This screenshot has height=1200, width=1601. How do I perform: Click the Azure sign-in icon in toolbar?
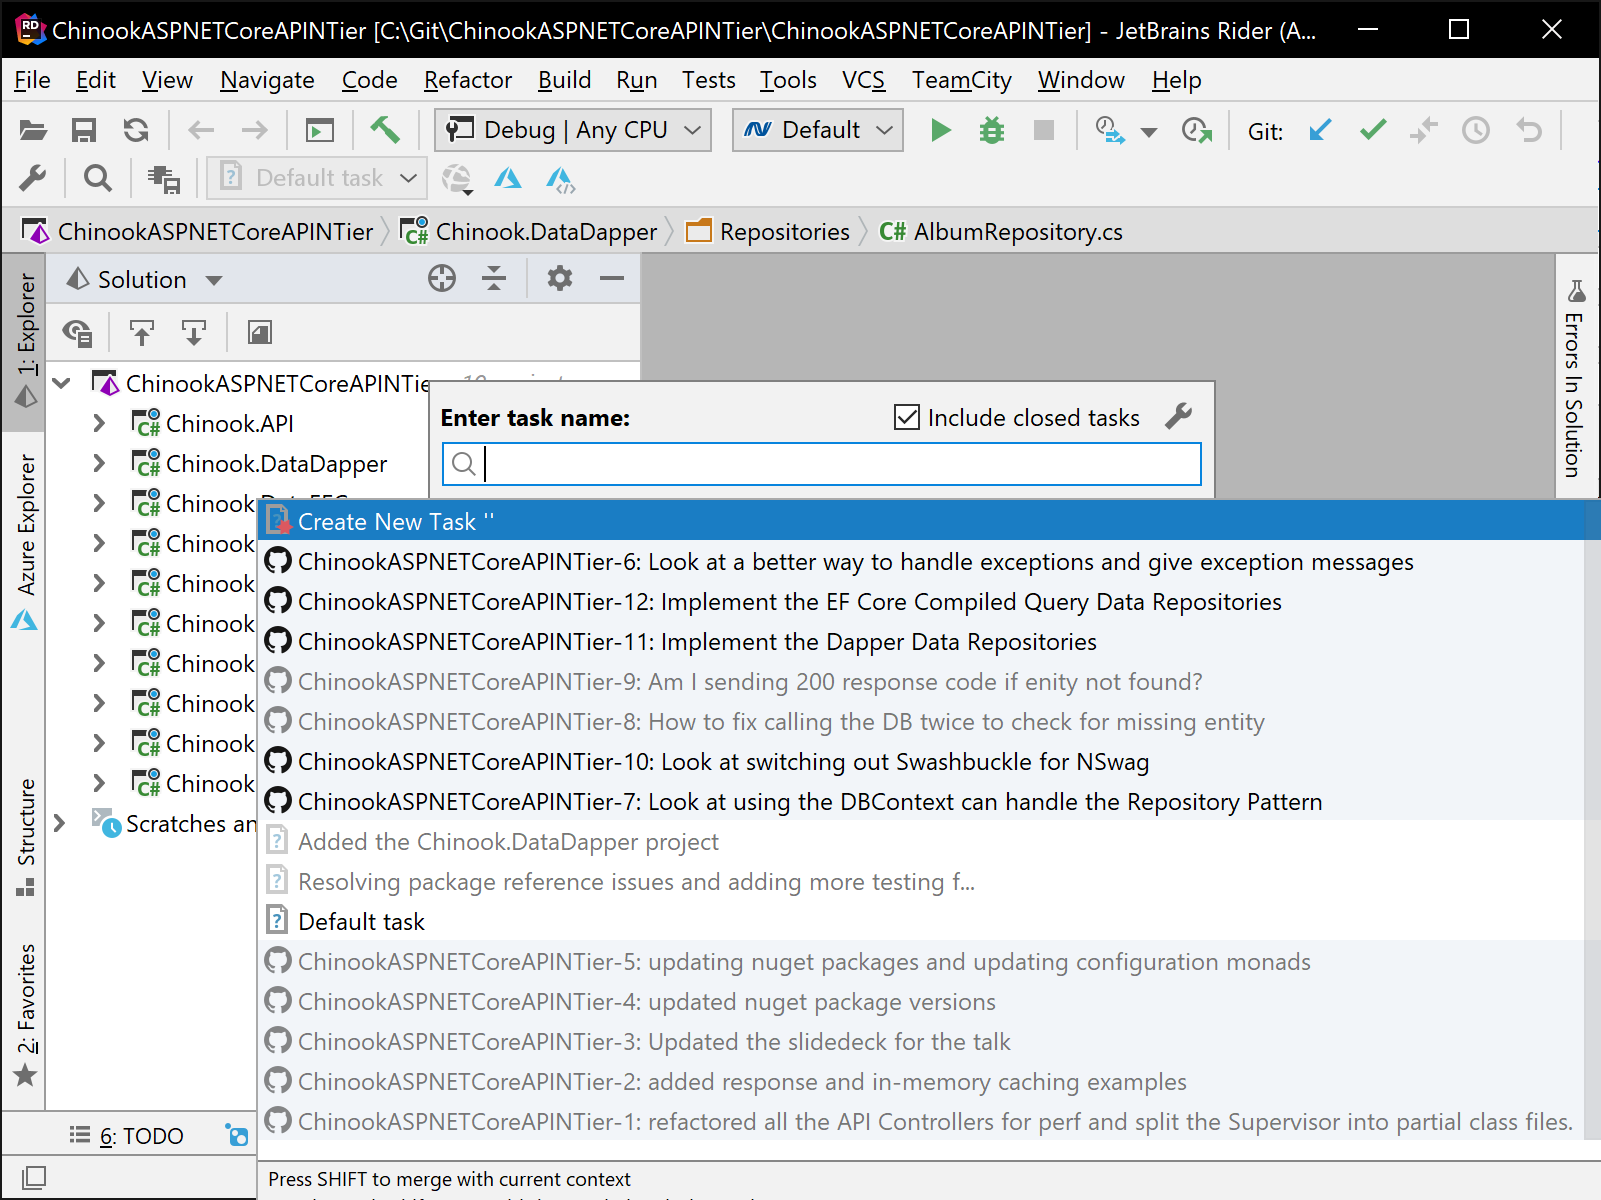(508, 178)
